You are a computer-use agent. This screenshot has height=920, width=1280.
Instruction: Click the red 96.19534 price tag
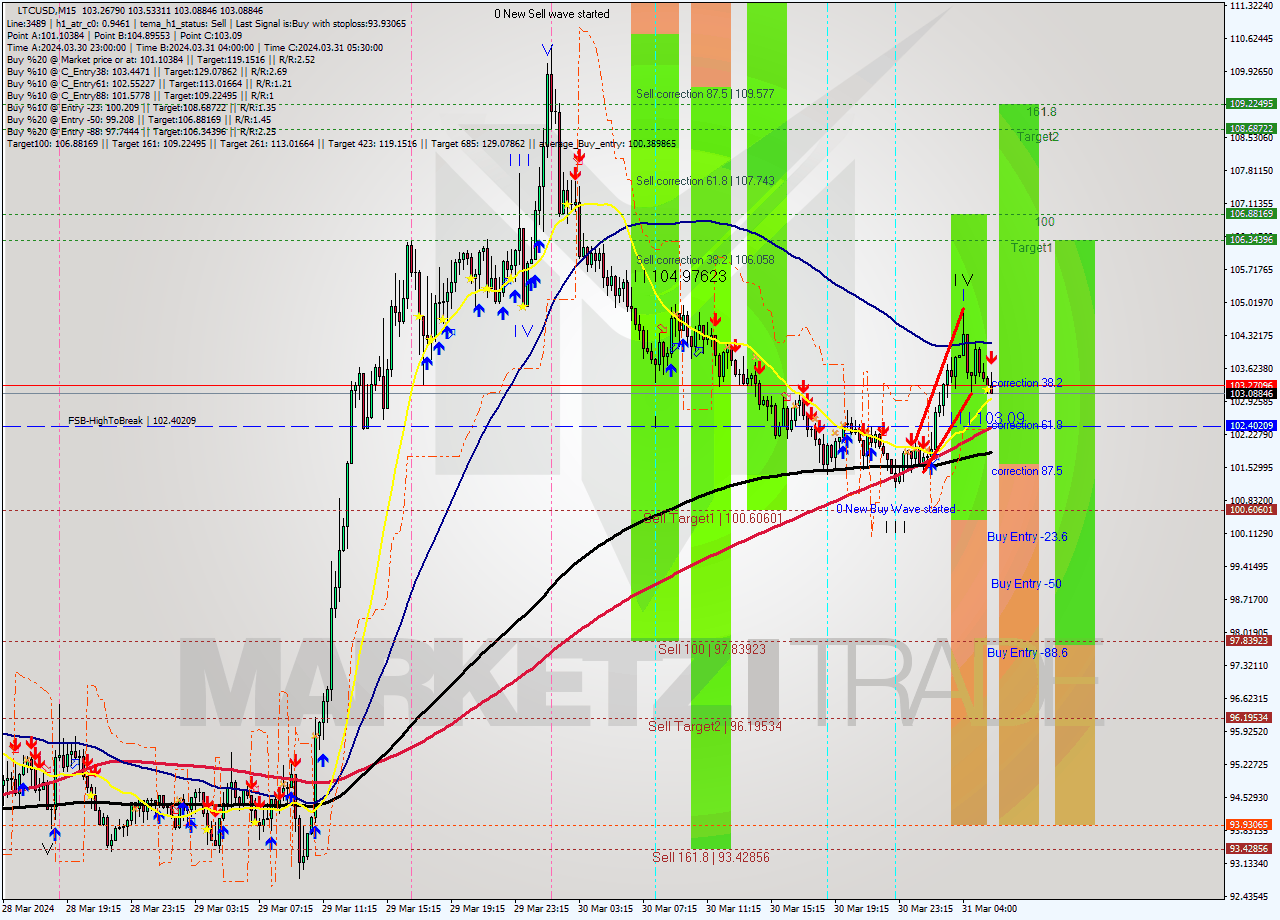tap(1250, 717)
